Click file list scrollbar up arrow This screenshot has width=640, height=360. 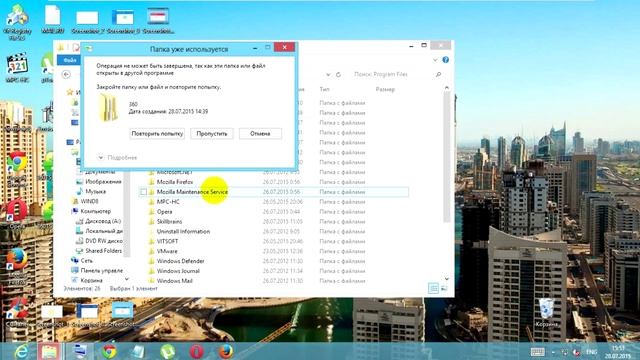click(447, 88)
